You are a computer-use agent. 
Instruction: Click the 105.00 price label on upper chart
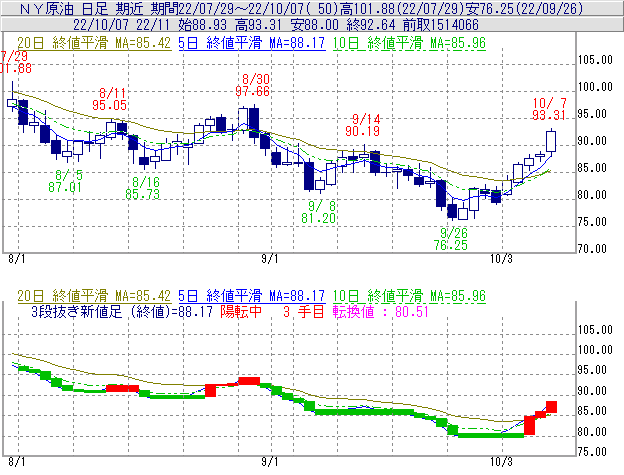click(595, 60)
